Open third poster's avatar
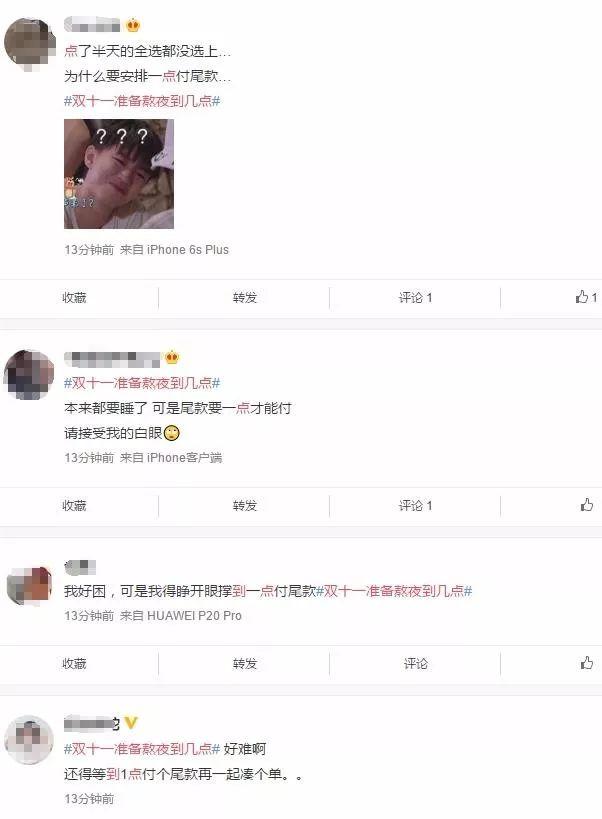This screenshot has width=602, height=819. tap(29, 585)
